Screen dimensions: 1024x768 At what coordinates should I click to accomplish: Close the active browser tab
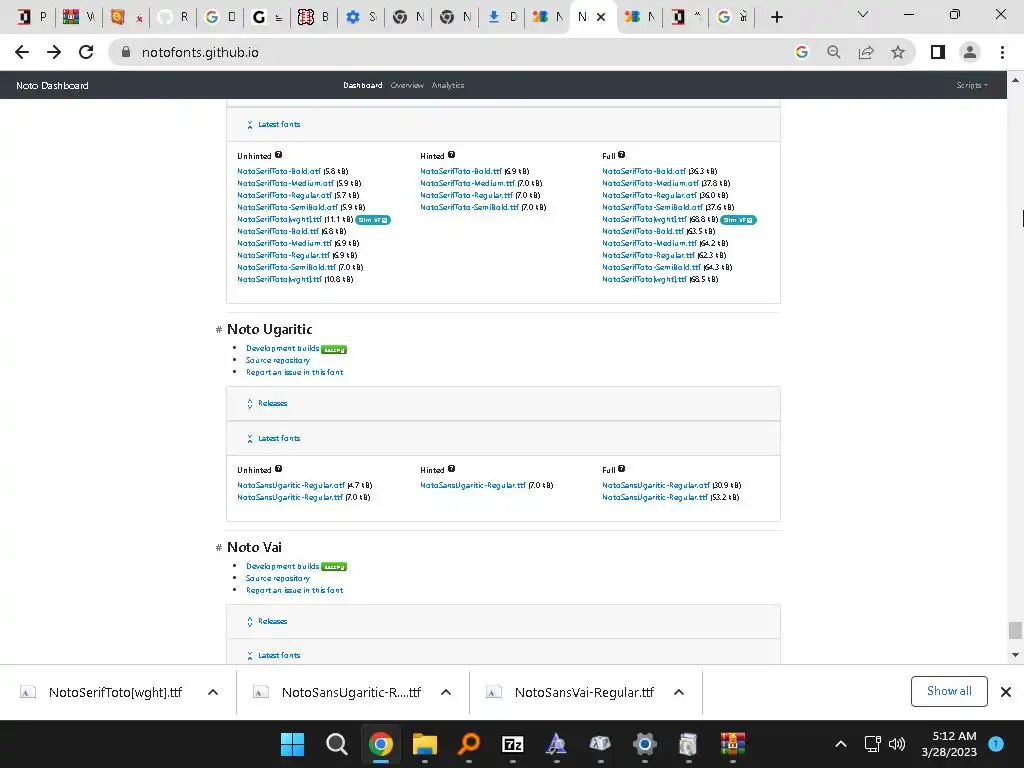click(x=601, y=17)
